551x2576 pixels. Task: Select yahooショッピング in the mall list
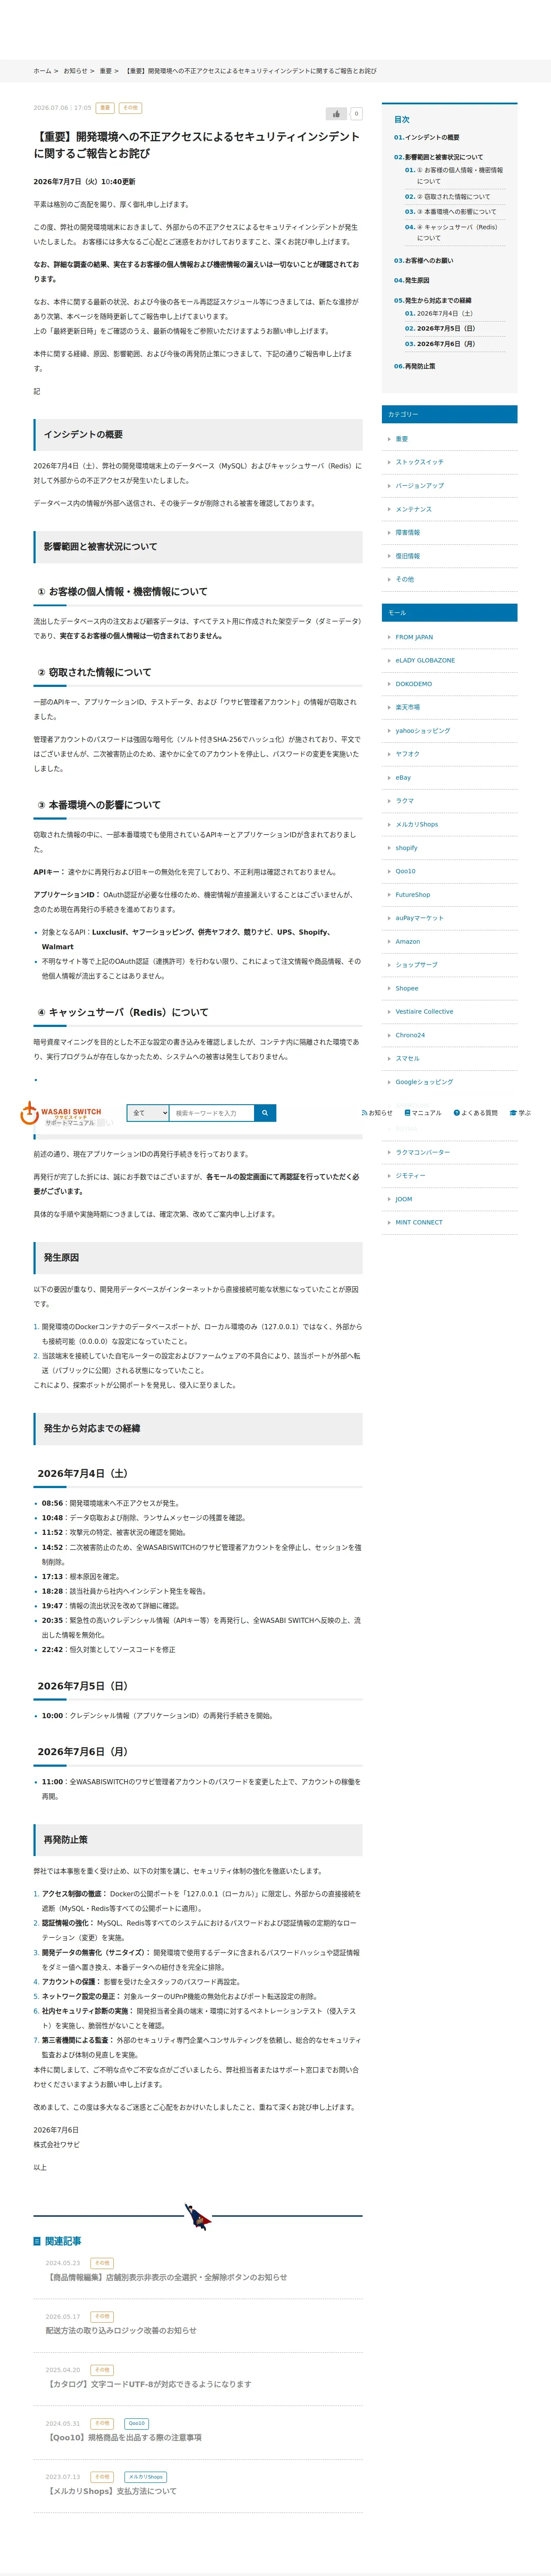pyautogui.click(x=423, y=731)
